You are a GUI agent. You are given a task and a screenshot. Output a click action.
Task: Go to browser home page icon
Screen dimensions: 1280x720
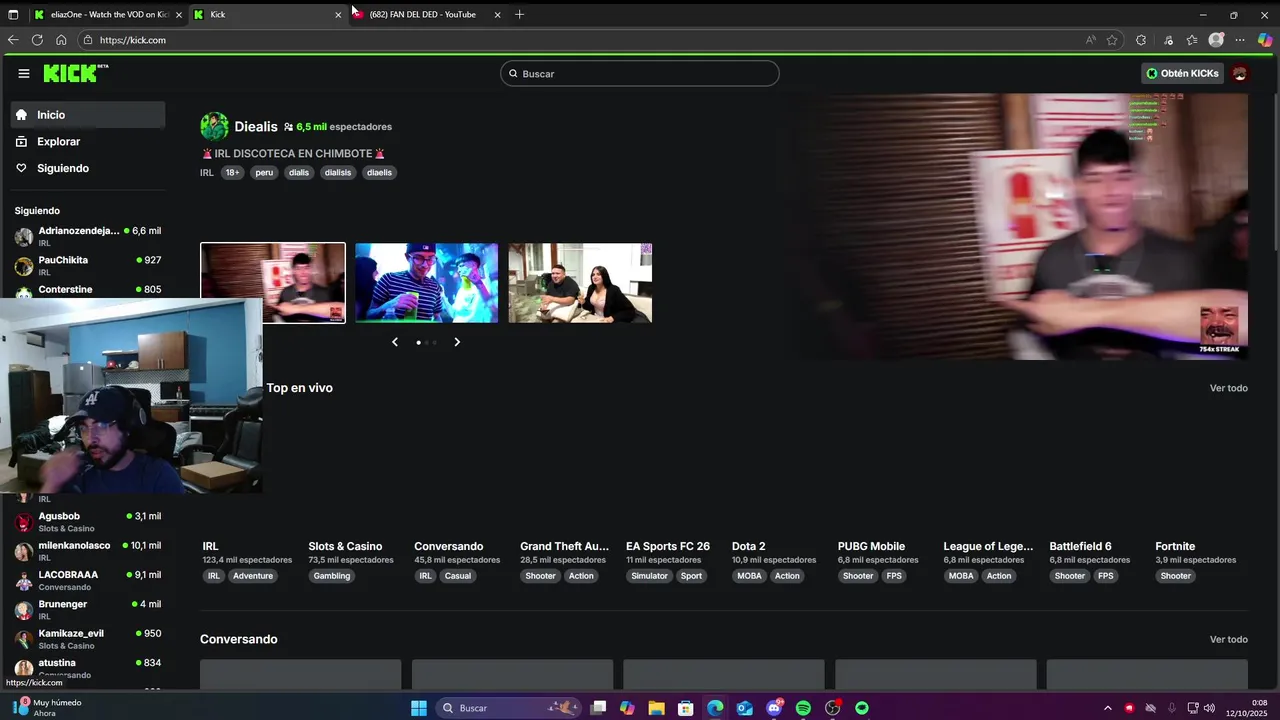point(61,40)
